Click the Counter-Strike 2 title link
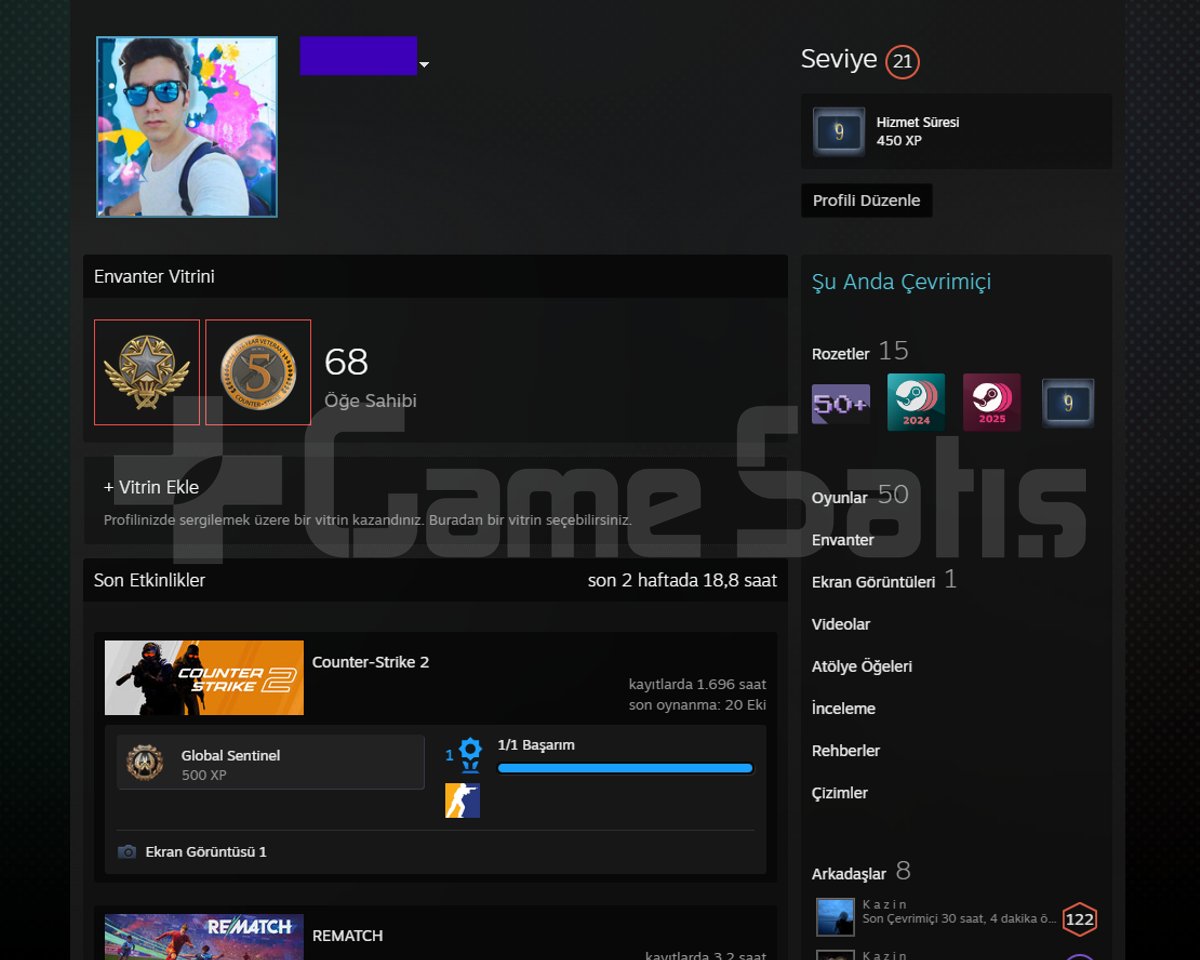 tap(370, 662)
